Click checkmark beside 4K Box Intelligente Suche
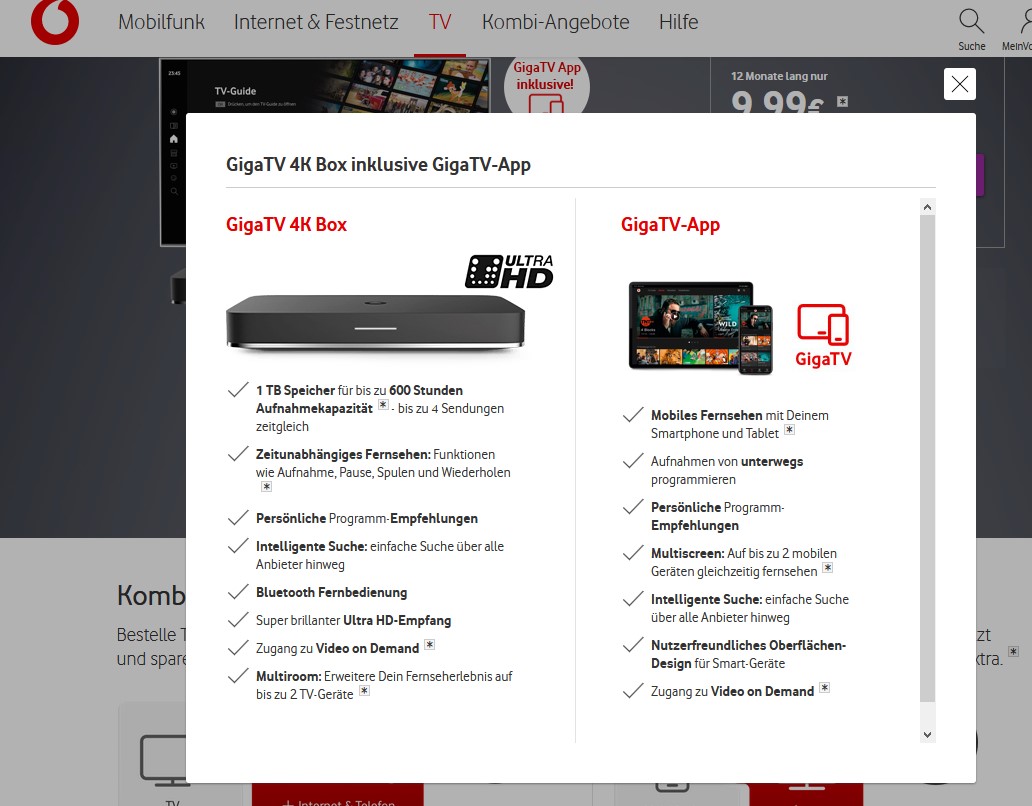The width and height of the screenshot is (1032, 806). click(238, 546)
